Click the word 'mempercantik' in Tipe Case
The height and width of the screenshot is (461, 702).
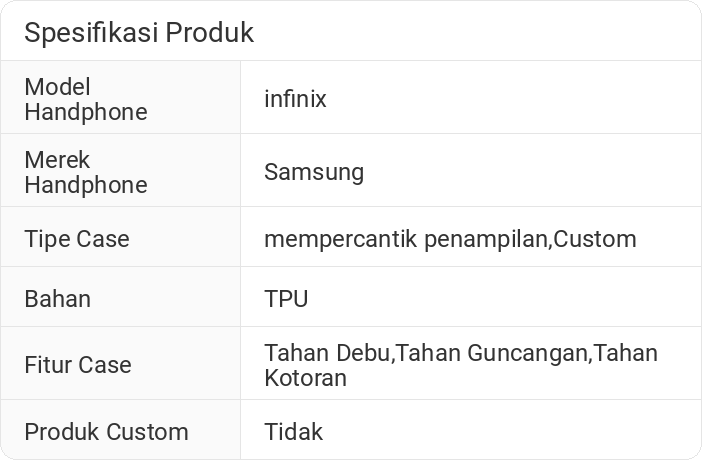click(340, 239)
